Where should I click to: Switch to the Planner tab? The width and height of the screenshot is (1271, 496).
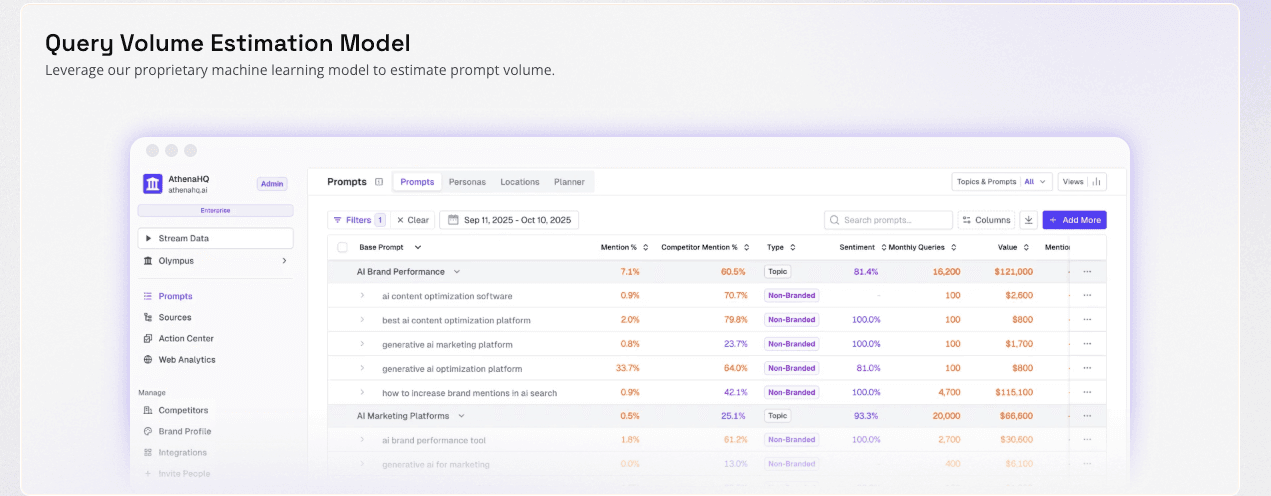coord(569,182)
